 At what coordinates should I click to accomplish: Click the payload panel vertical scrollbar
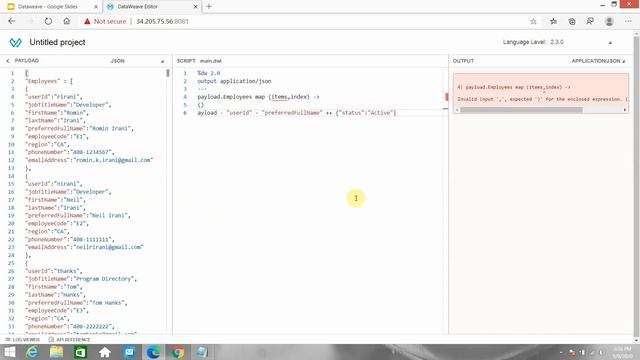click(x=168, y=73)
